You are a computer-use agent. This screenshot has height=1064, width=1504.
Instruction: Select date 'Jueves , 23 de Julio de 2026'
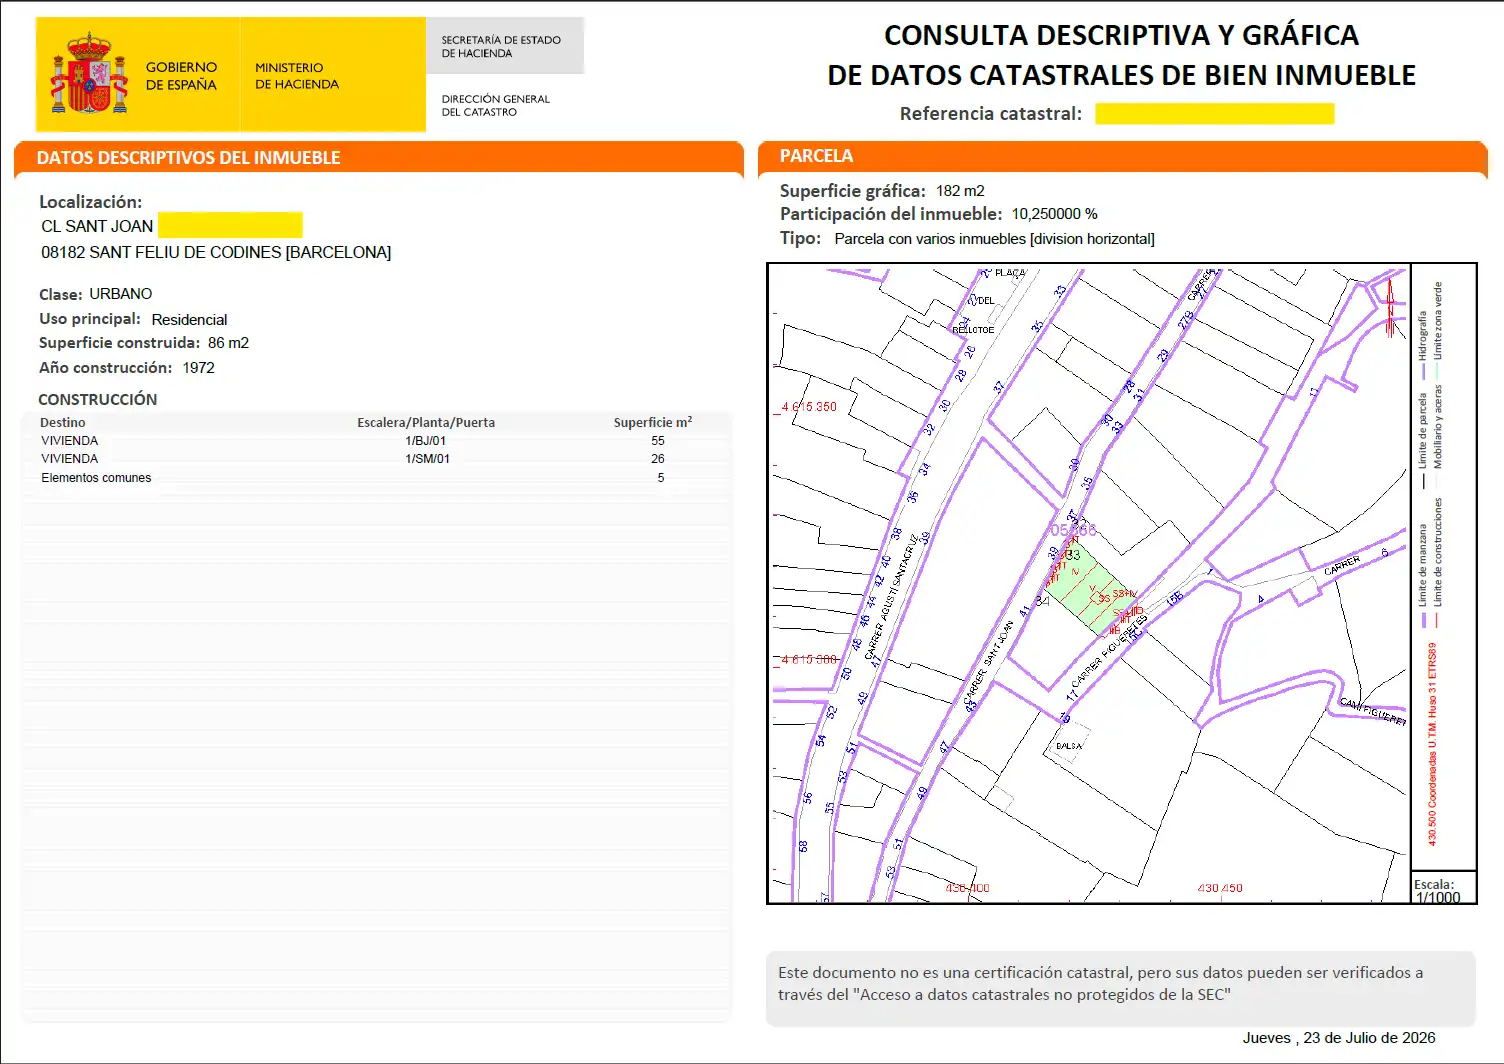coord(1339,1038)
